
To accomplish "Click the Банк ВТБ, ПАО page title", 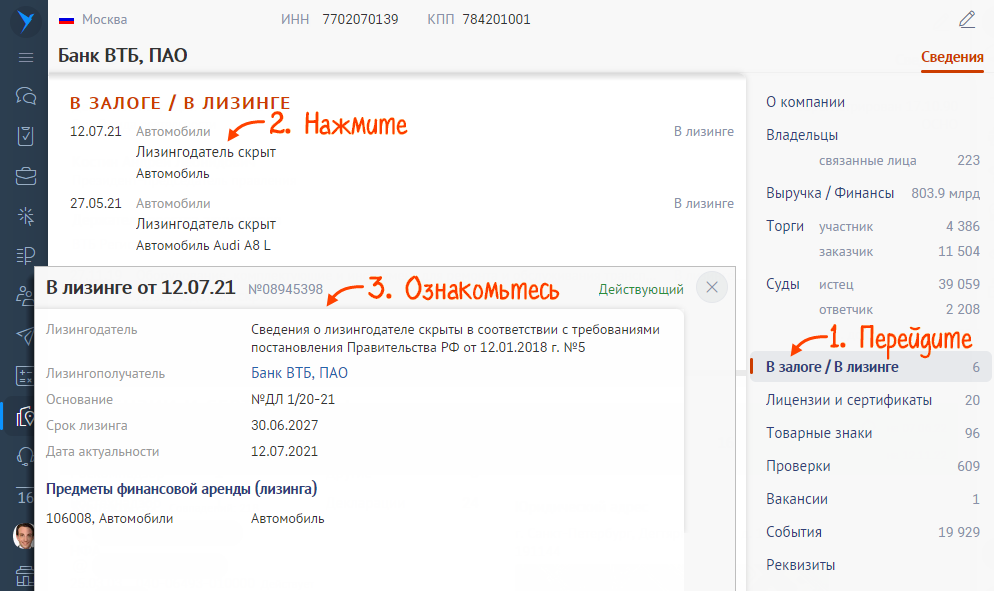I will click(122, 56).
